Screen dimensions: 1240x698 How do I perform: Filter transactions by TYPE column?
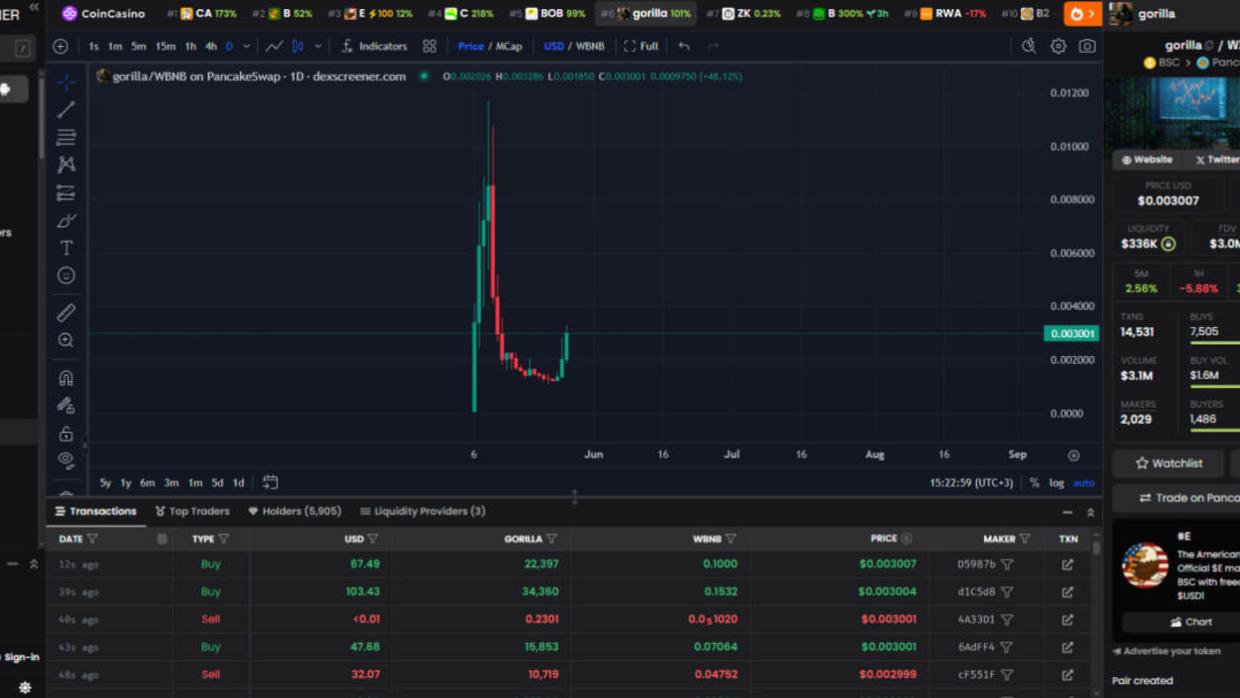(x=223, y=539)
